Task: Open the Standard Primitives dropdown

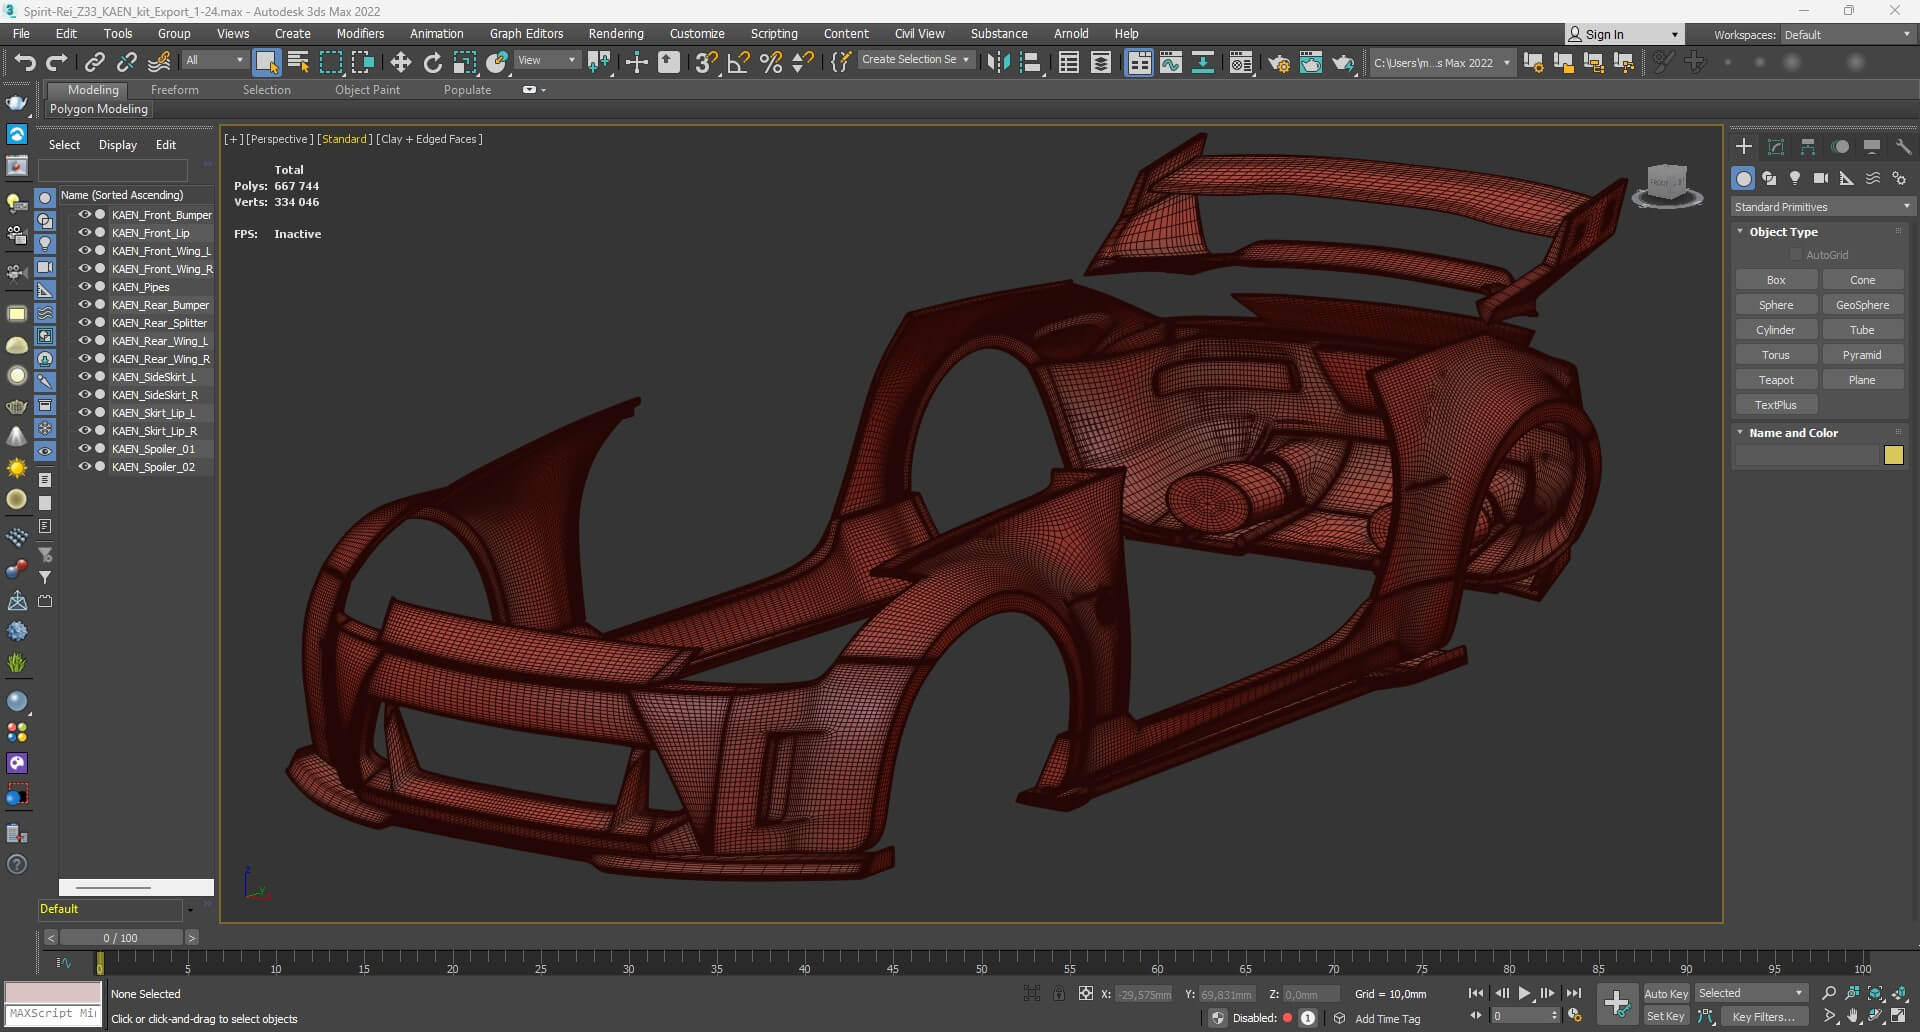Action: [1821, 207]
